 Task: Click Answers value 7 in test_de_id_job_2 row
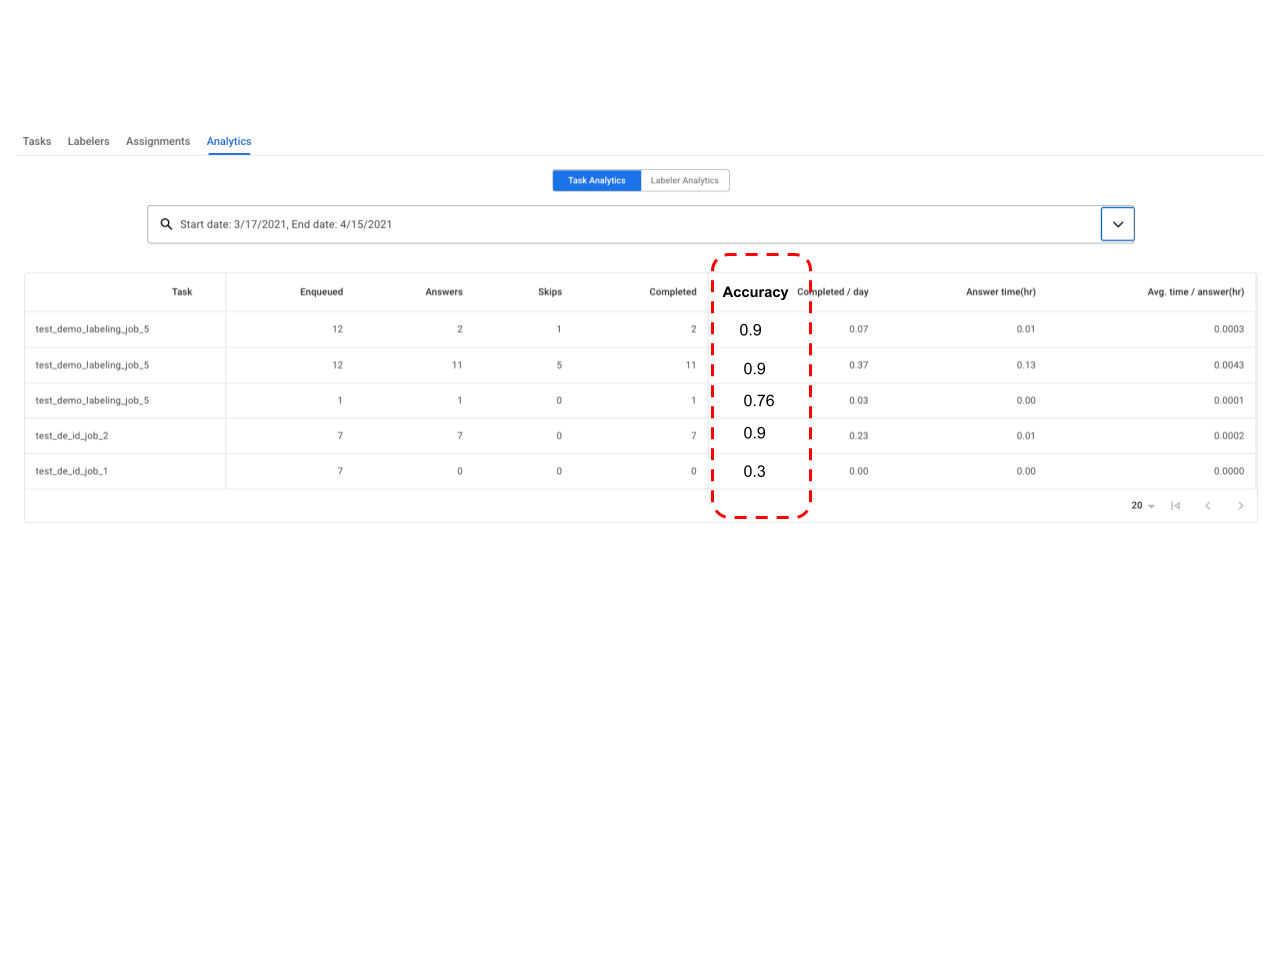pos(460,436)
